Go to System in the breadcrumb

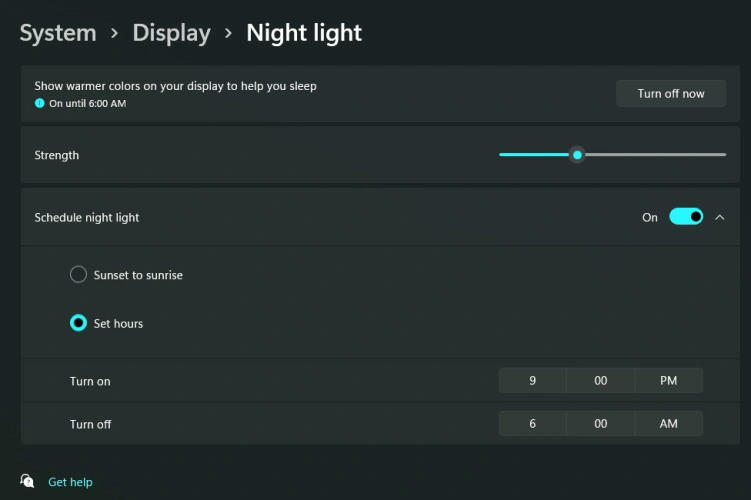click(x=58, y=33)
